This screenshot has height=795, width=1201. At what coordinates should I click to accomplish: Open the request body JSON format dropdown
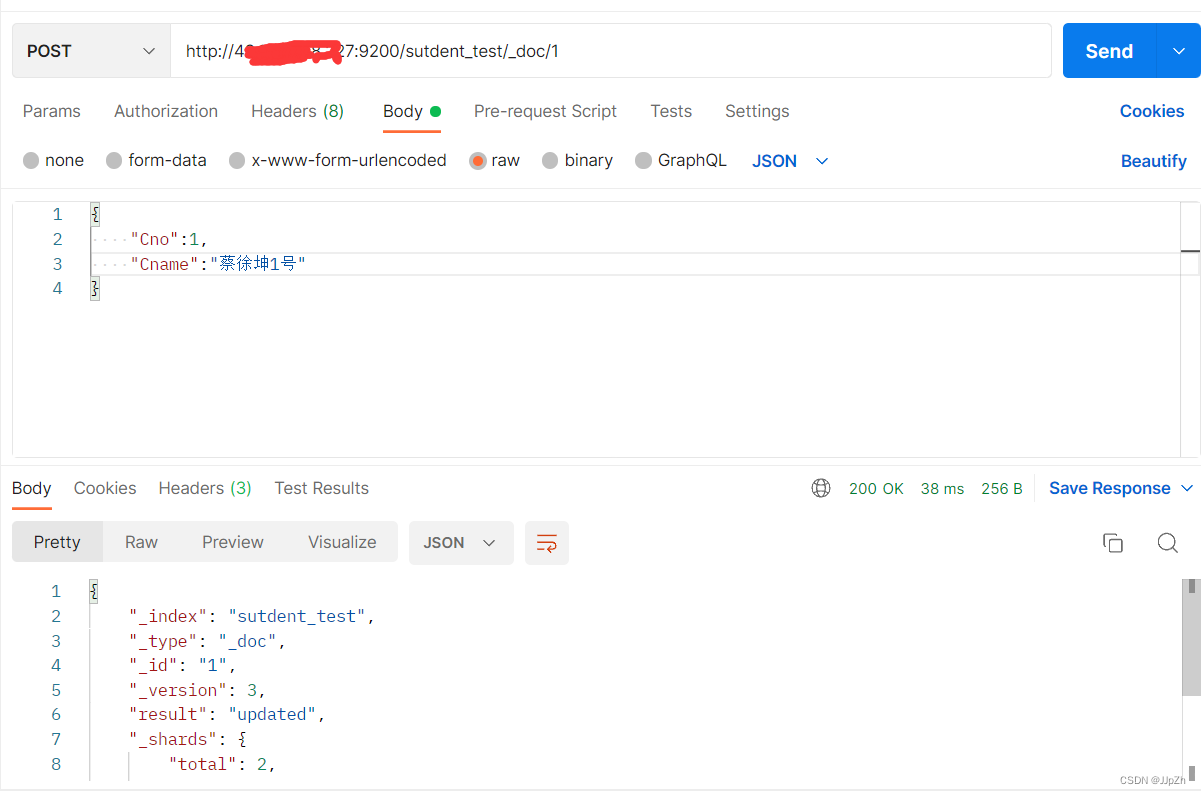pyautogui.click(x=790, y=161)
